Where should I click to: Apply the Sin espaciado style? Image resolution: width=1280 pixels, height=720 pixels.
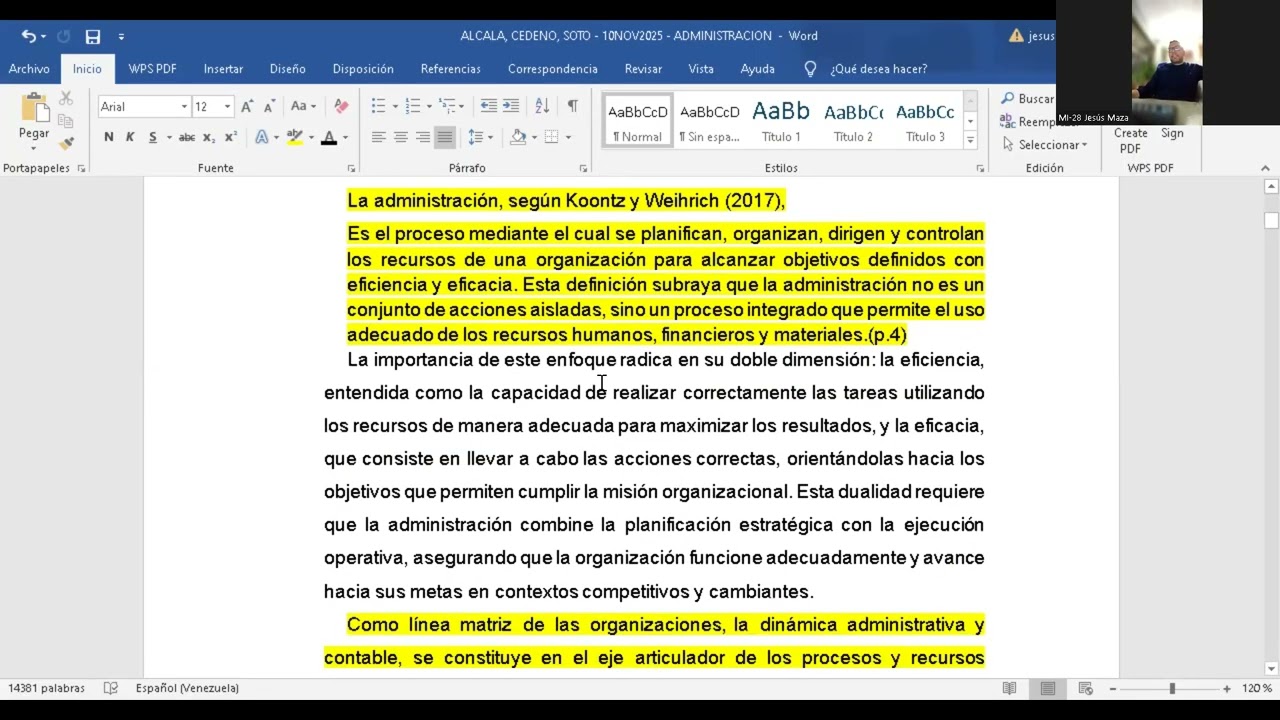[709, 122]
